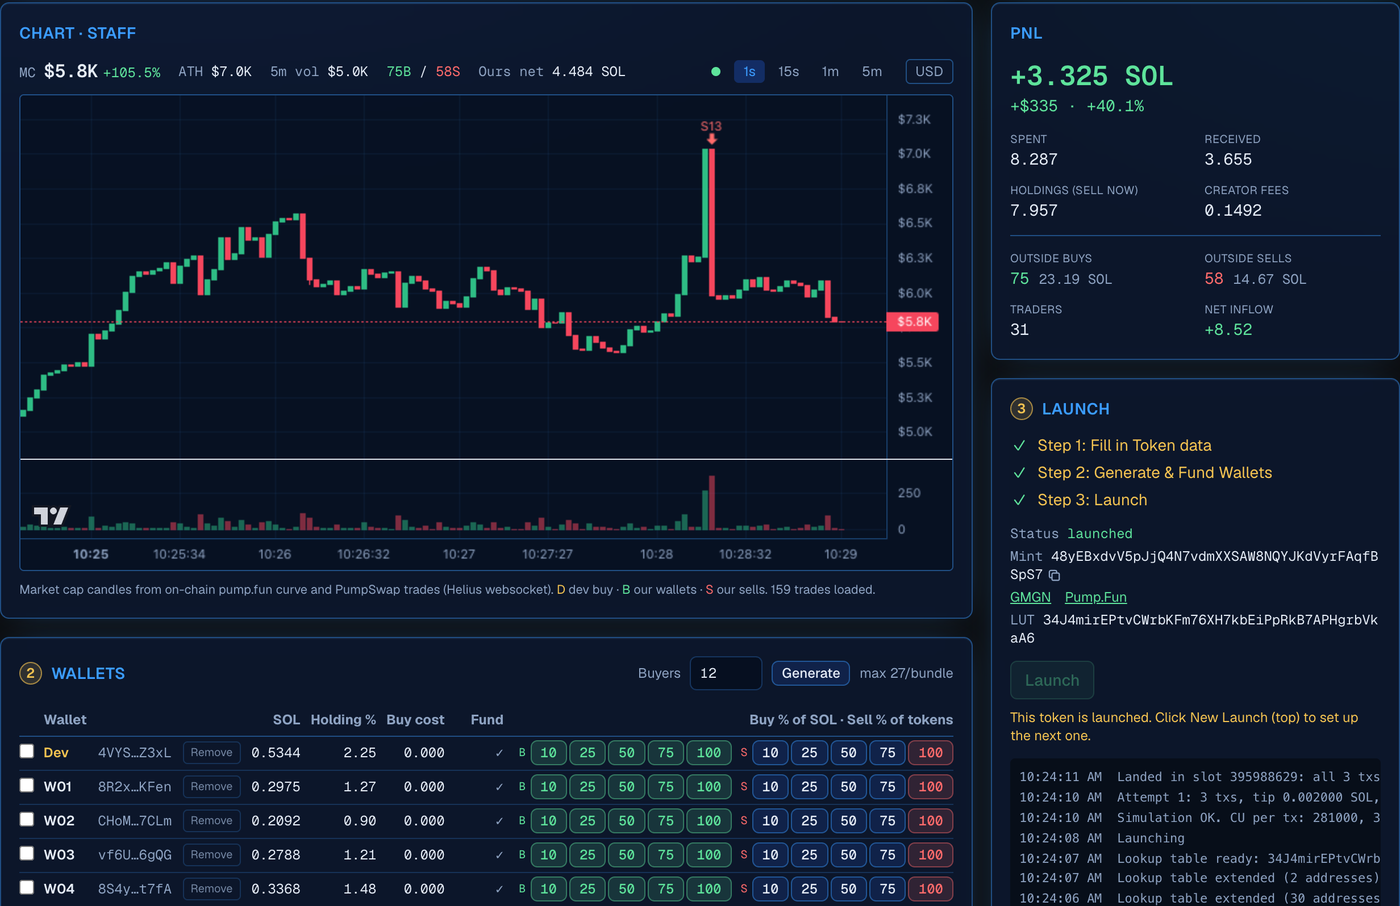Click the "Step 3: Launch" checklist item

tap(1092, 500)
